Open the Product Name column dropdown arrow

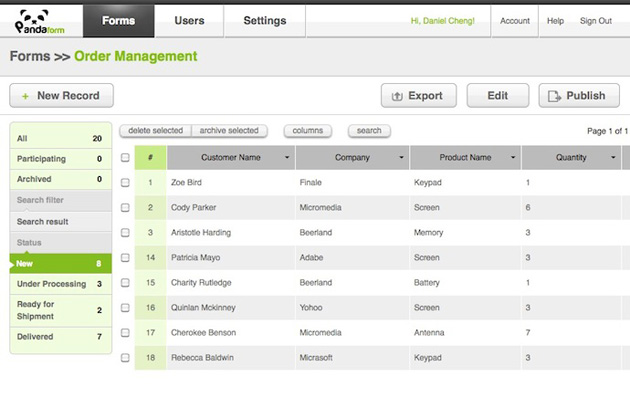pos(513,158)
